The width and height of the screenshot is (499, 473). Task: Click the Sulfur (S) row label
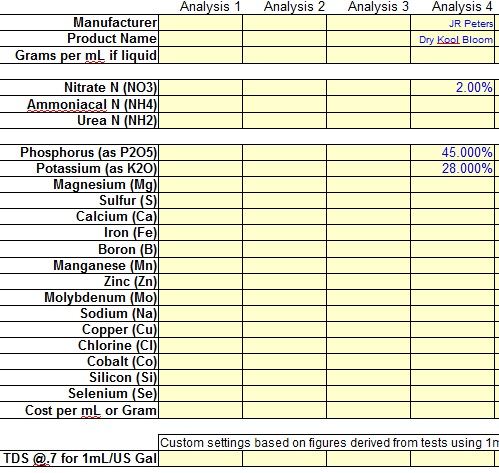[128, 201]
